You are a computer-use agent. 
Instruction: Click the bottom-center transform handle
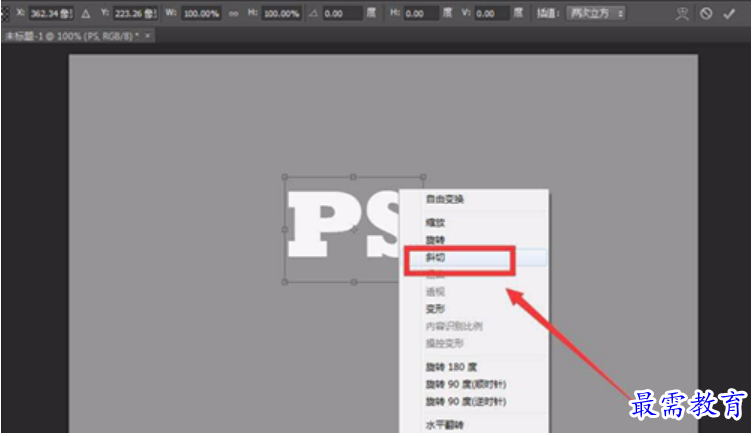click(x=354, y=282)
